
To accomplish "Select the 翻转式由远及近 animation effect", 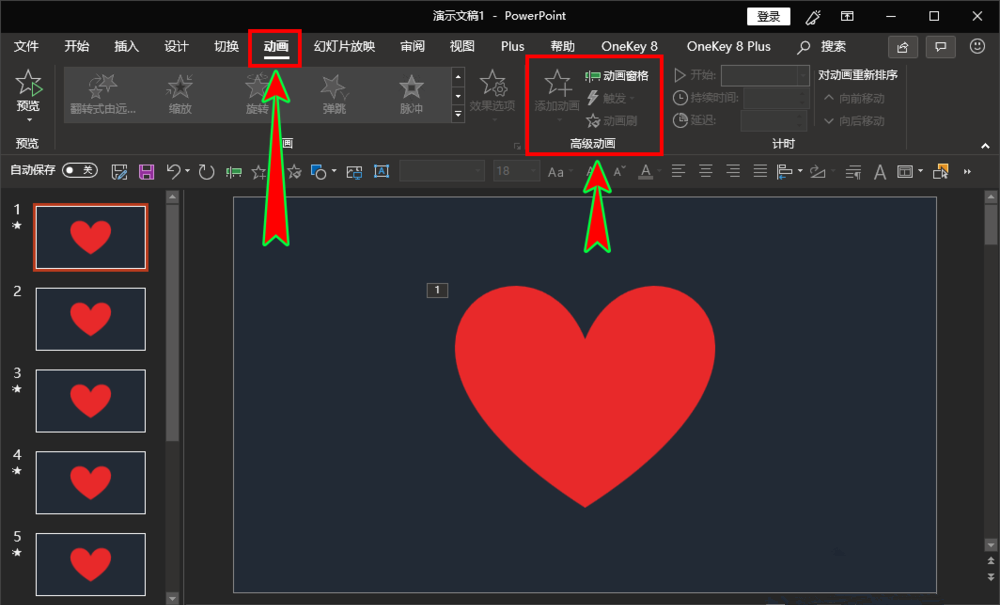I will (103, 94).
